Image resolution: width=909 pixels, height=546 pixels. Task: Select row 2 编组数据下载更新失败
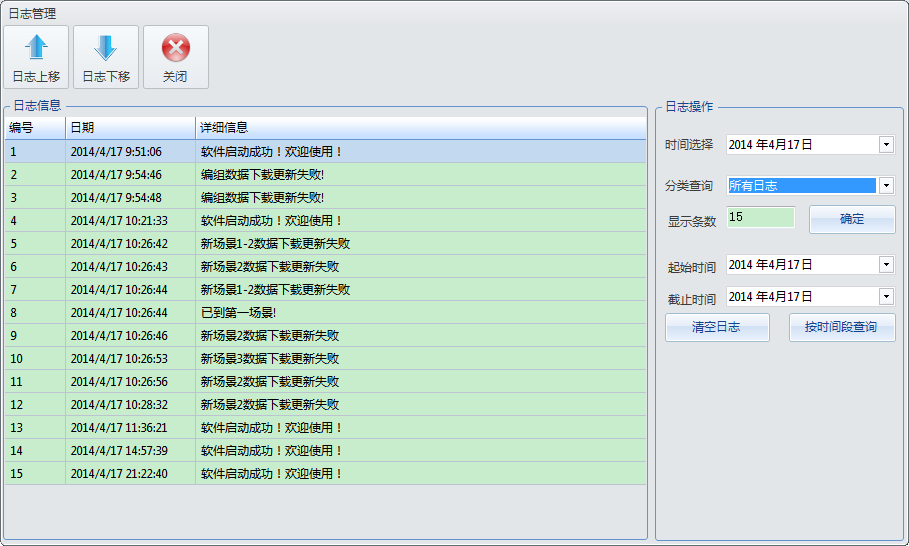(x=262, y=175)
